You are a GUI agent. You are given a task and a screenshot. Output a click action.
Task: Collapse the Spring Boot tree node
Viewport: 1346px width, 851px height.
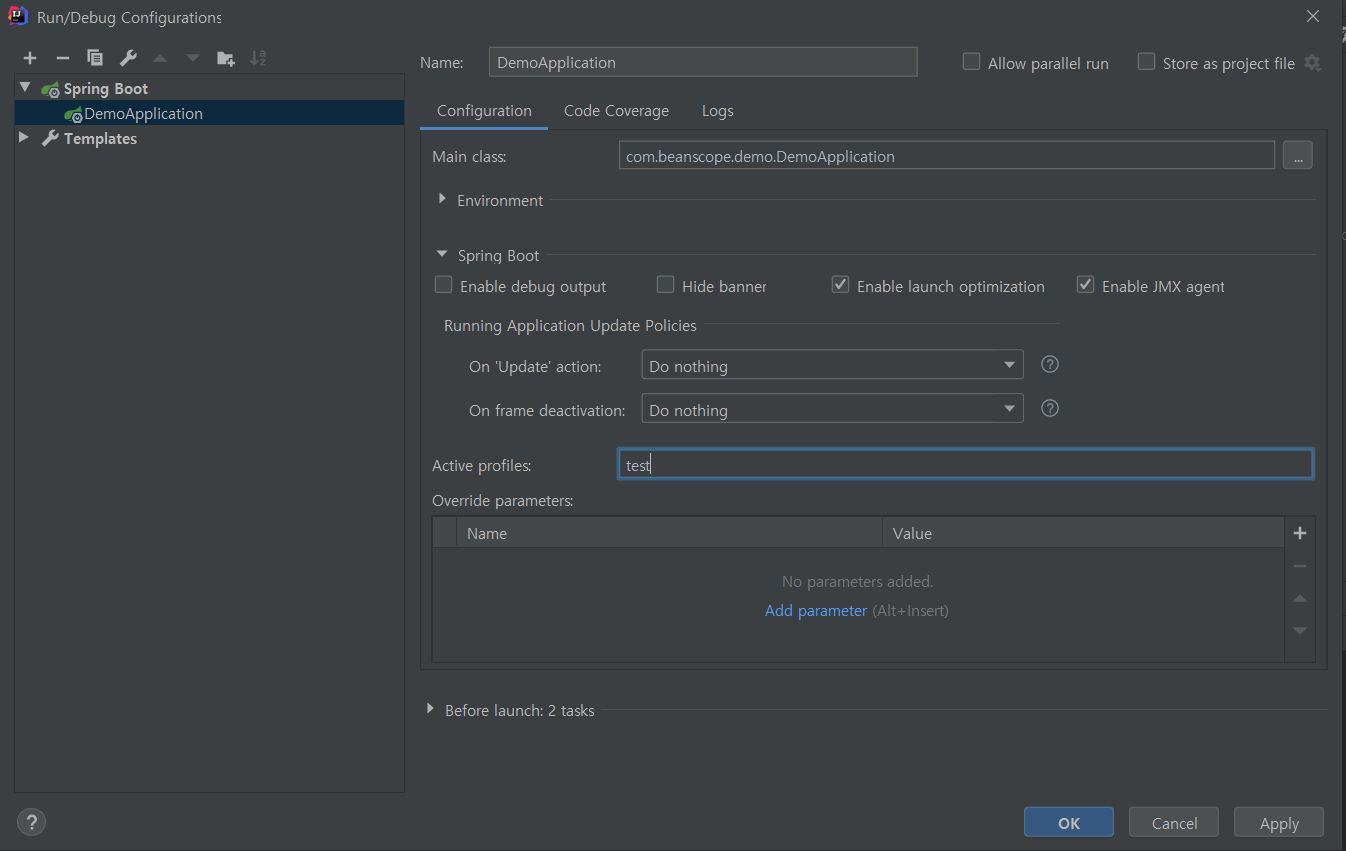tap(25, 88)
